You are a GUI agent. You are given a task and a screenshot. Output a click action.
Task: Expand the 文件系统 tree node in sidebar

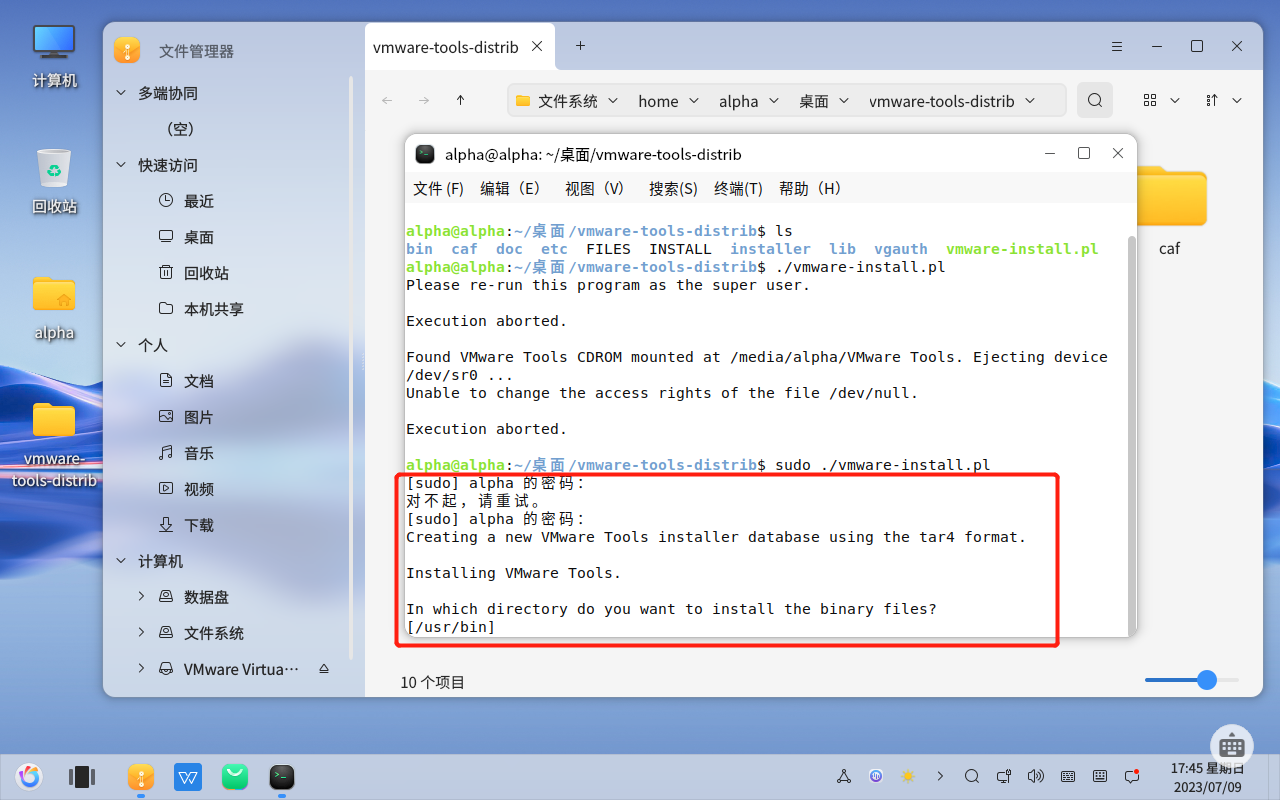click(141, 633)
